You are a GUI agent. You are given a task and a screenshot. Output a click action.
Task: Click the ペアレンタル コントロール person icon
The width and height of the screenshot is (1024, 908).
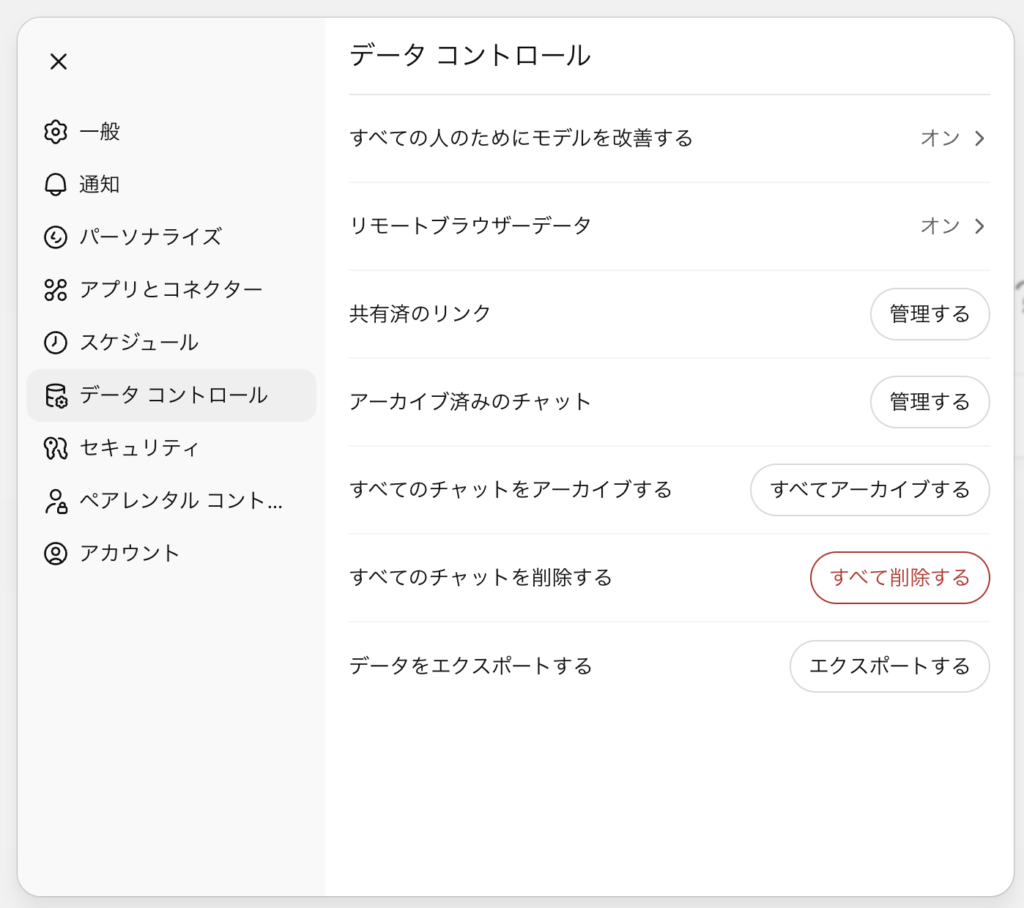(56, 501)
